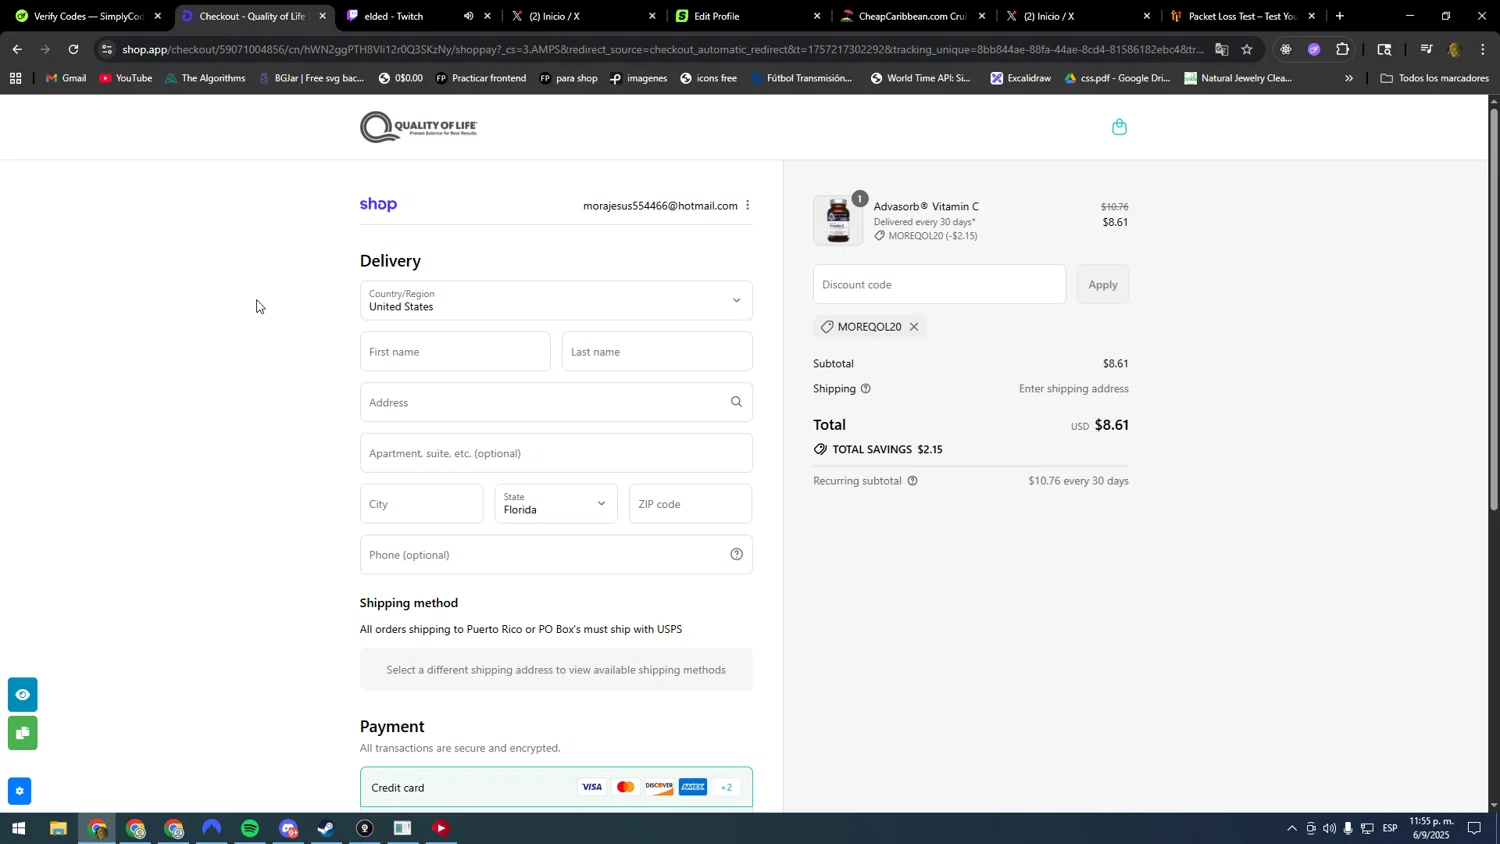Open Steam from taskbar
The width and height of the screenshot is (1500, 844).
[326, 829]
